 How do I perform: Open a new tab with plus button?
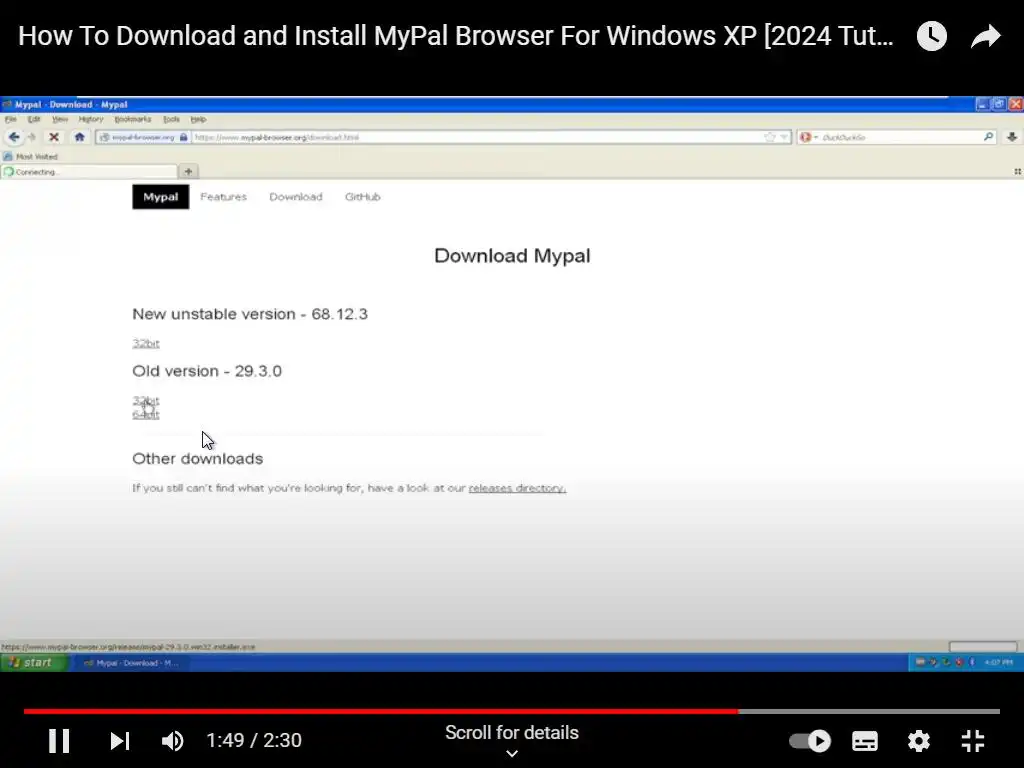tap(188, 172)
